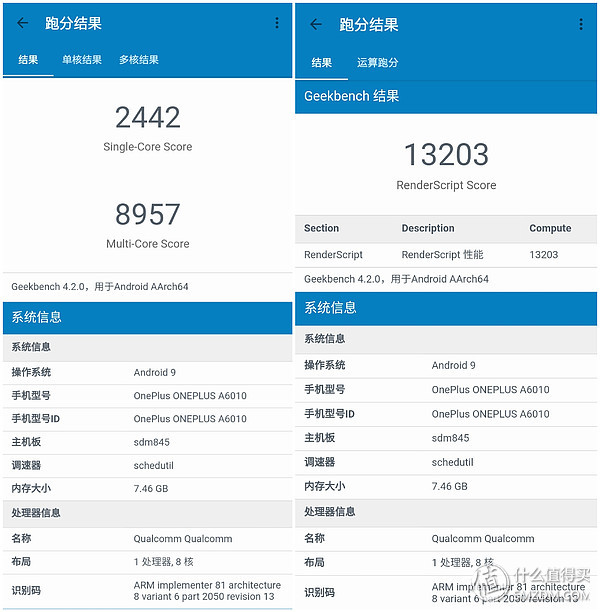Click Qualcomm Qualcomm name on left
Viewport: 600px width, 612px height.
(x=183, y=539)
